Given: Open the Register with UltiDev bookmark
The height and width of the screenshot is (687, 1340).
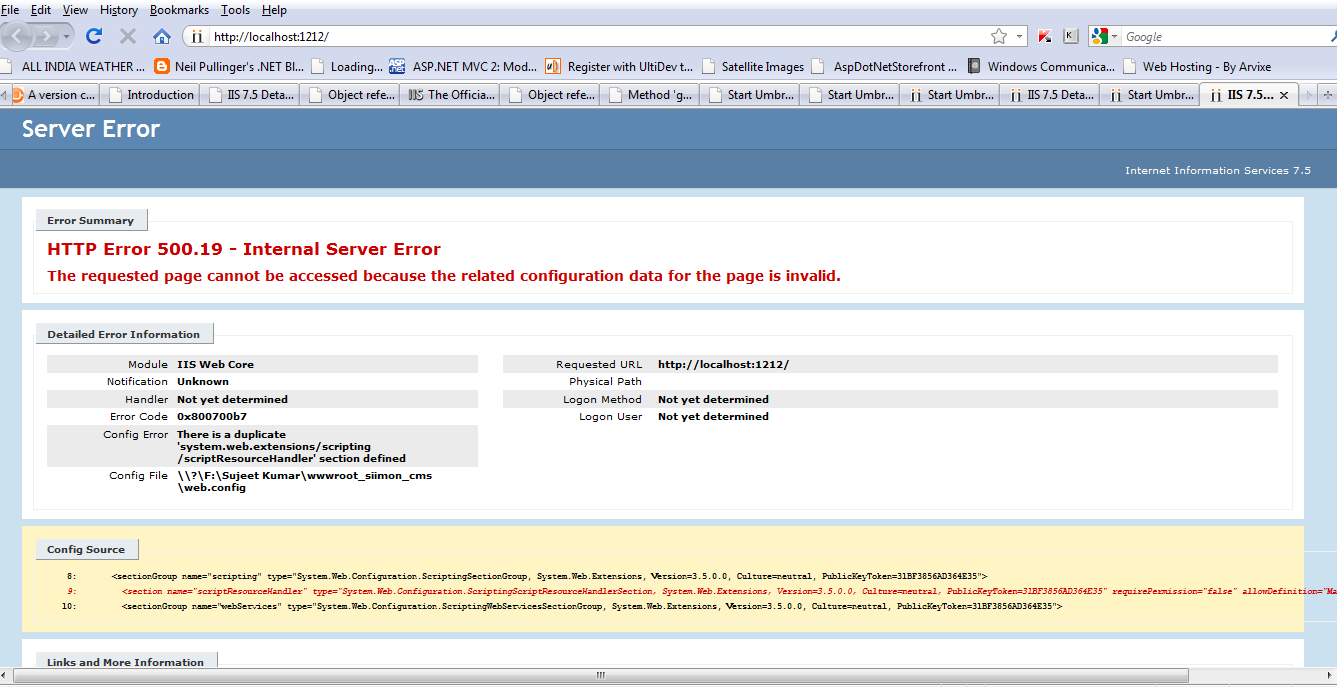Looking at the screenshot, I should pos(620,67).
